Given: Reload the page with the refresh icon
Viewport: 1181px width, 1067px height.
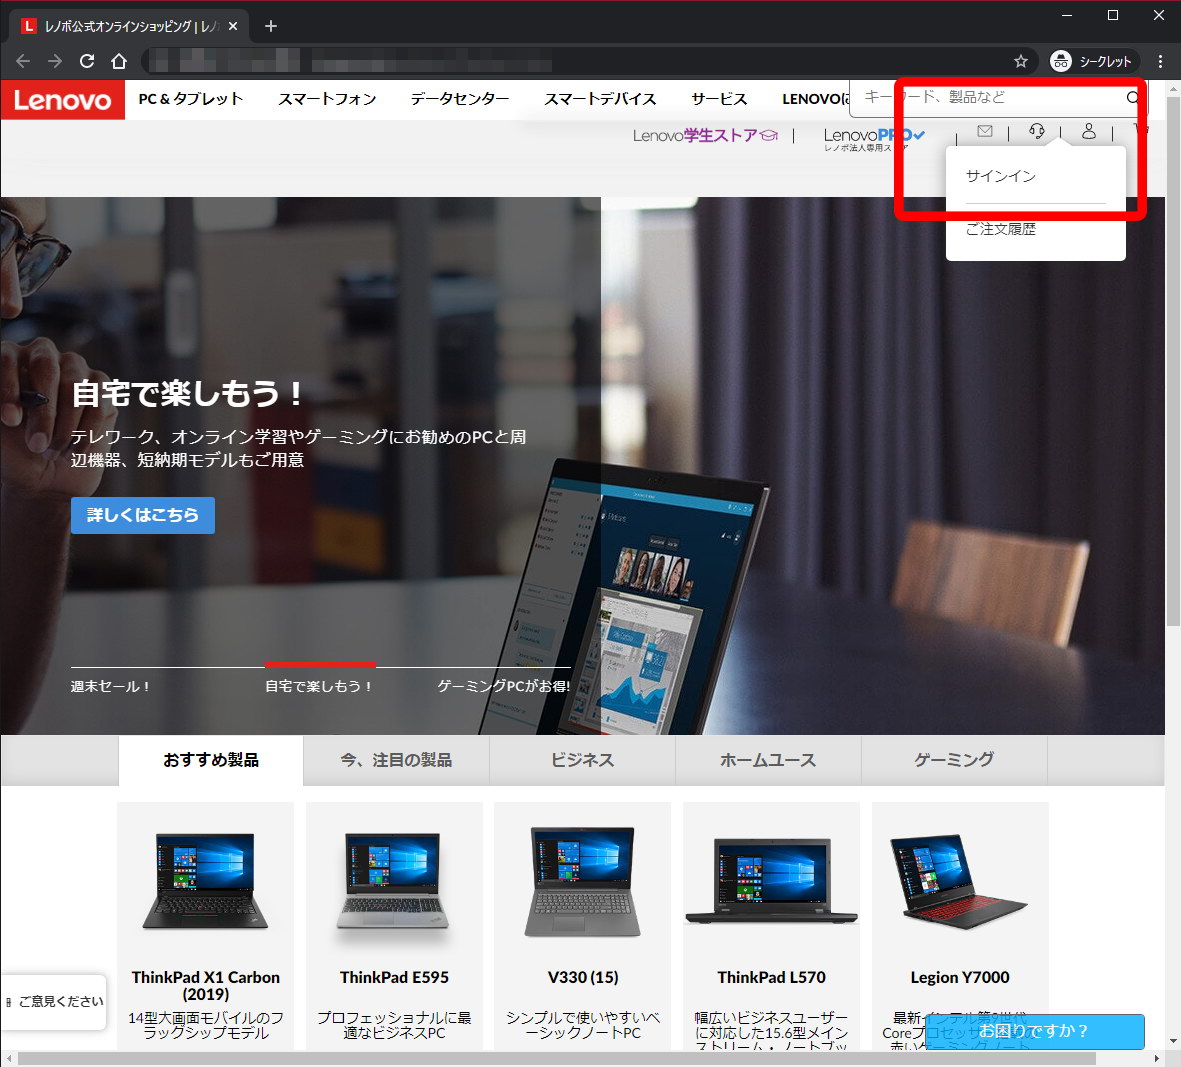Looking at the screenshot, I should [x=87, y=61].
